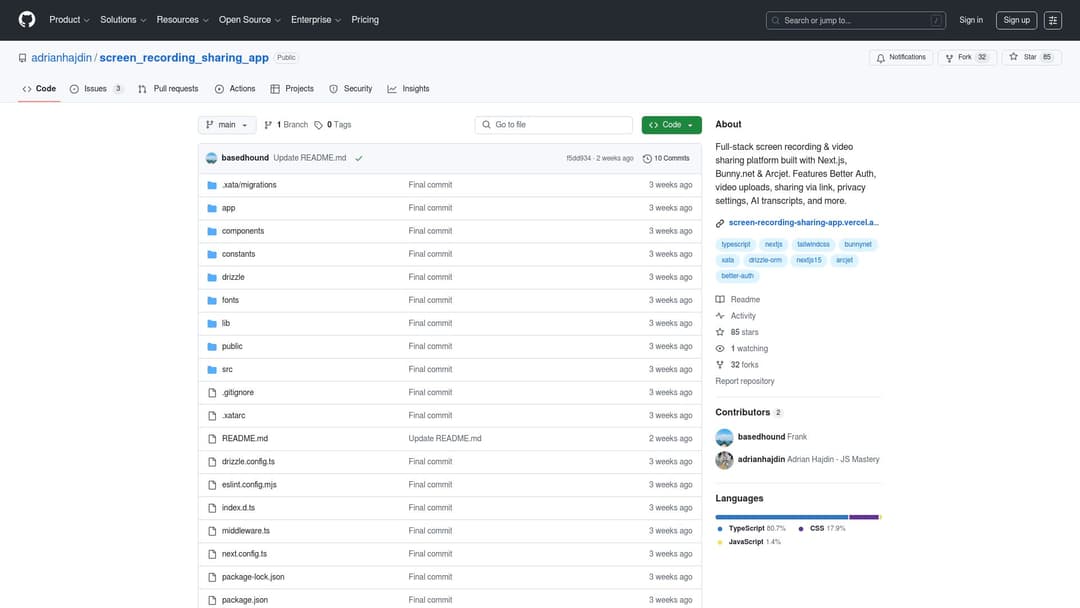The height and width of the screenshot is (608, 1080).
Task: Select the typescript topic tag
Action: [x=736, y=244]
